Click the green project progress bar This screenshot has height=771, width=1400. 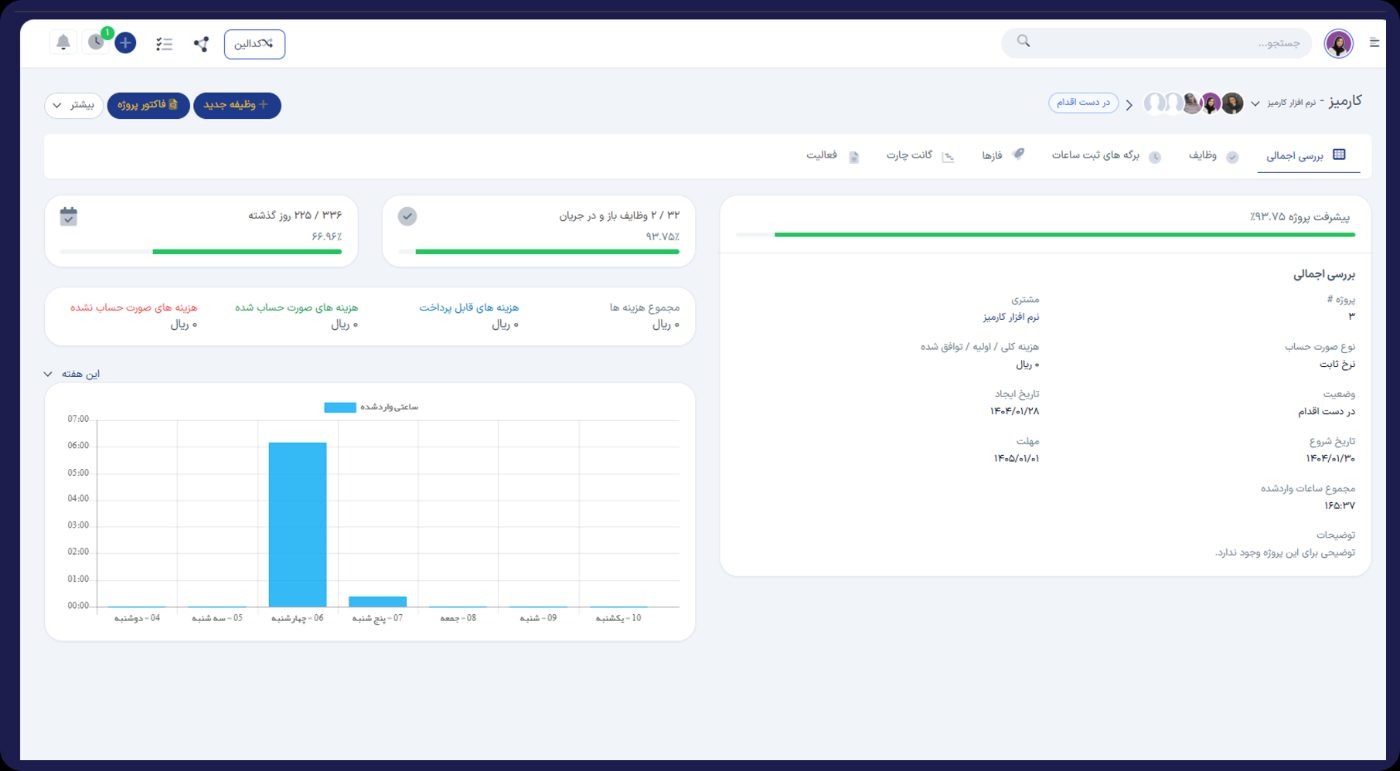click(x=1063, y=235)
